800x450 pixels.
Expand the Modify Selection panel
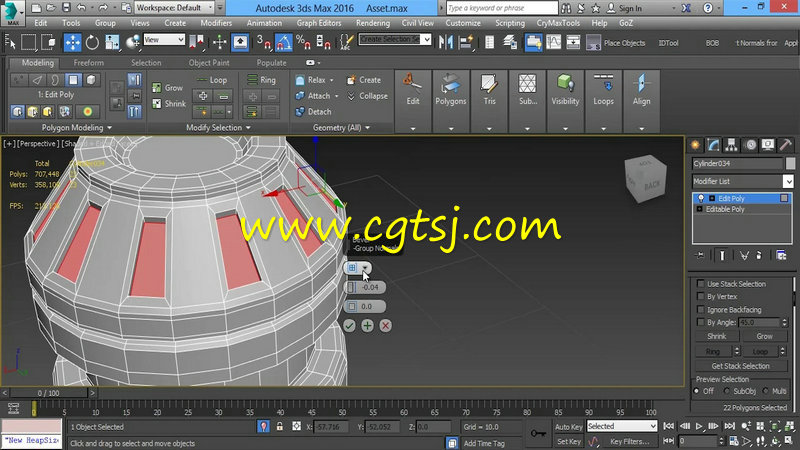click(x=218, y=128)
